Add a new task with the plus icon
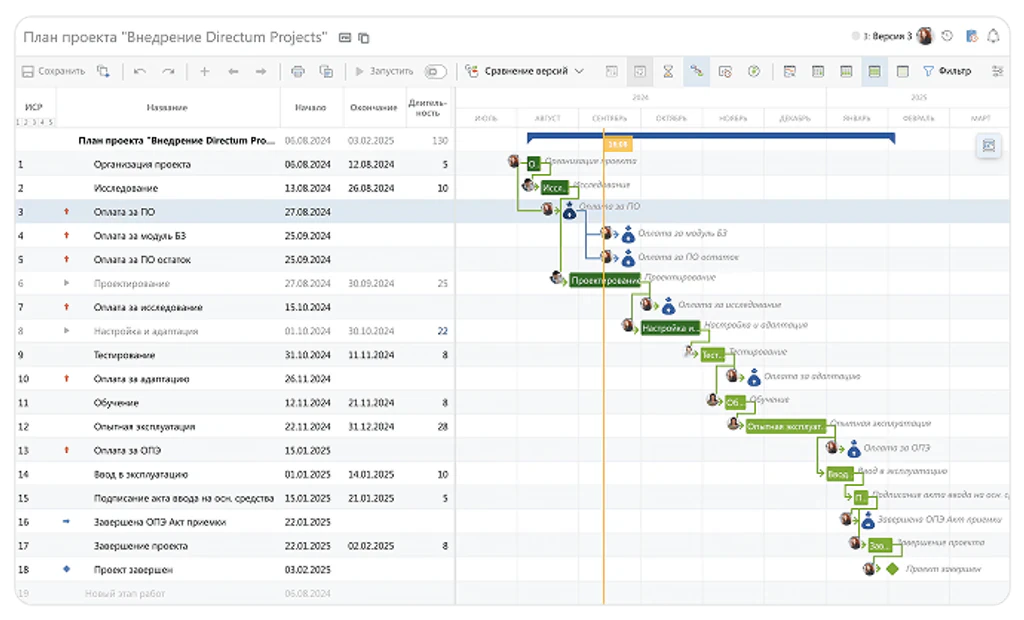 pyautogui.click(x=204, y=71)
